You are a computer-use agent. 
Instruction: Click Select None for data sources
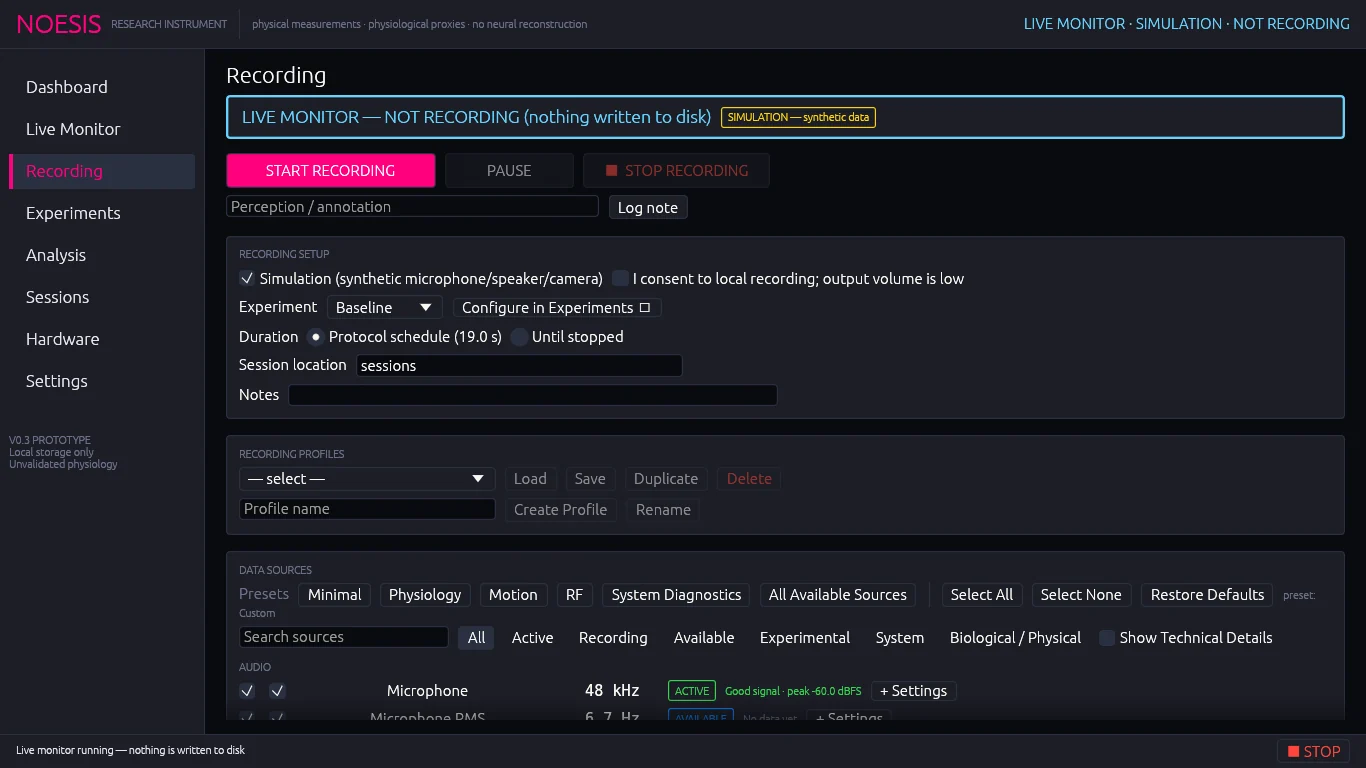1082,595
